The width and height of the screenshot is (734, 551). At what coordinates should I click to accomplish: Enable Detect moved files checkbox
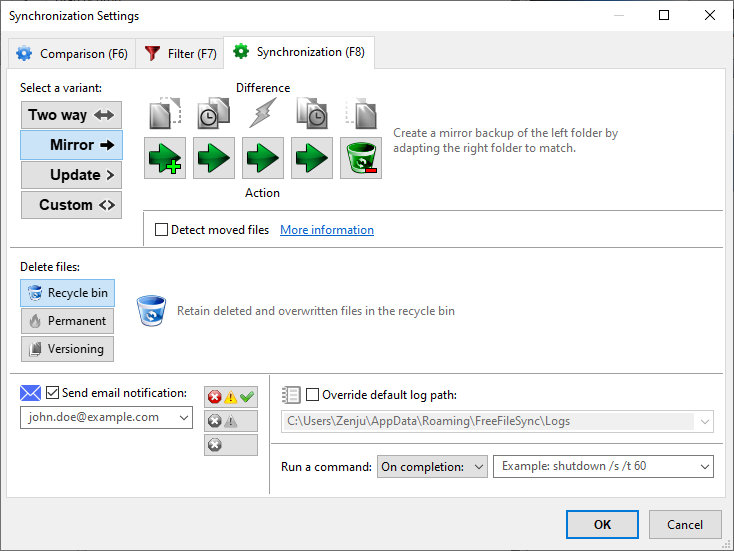tap(161, 230)
